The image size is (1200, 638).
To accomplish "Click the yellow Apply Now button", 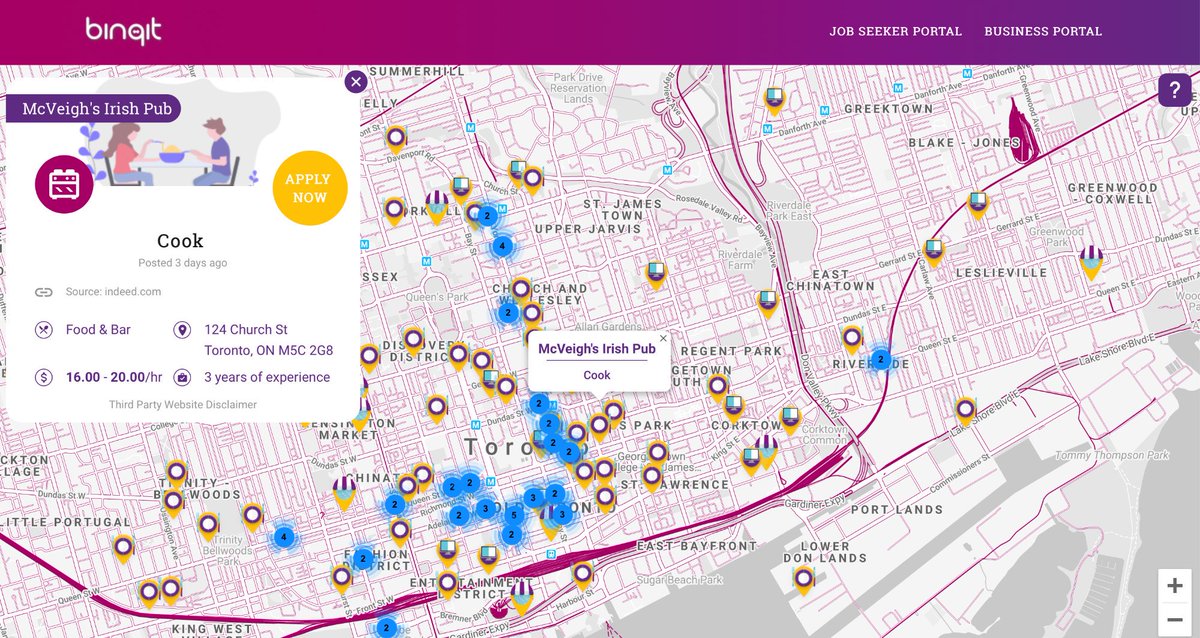I will tap(310, 189).
